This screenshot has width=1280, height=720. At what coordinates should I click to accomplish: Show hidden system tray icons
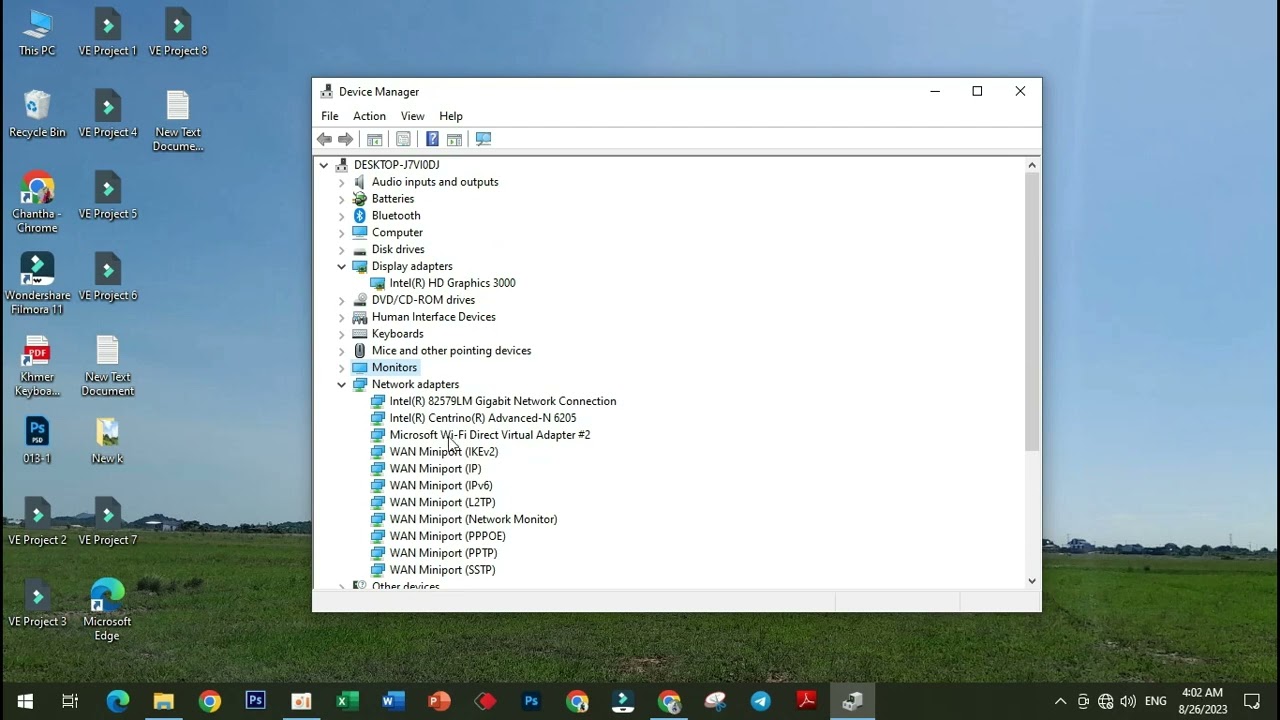[1060, 701]
